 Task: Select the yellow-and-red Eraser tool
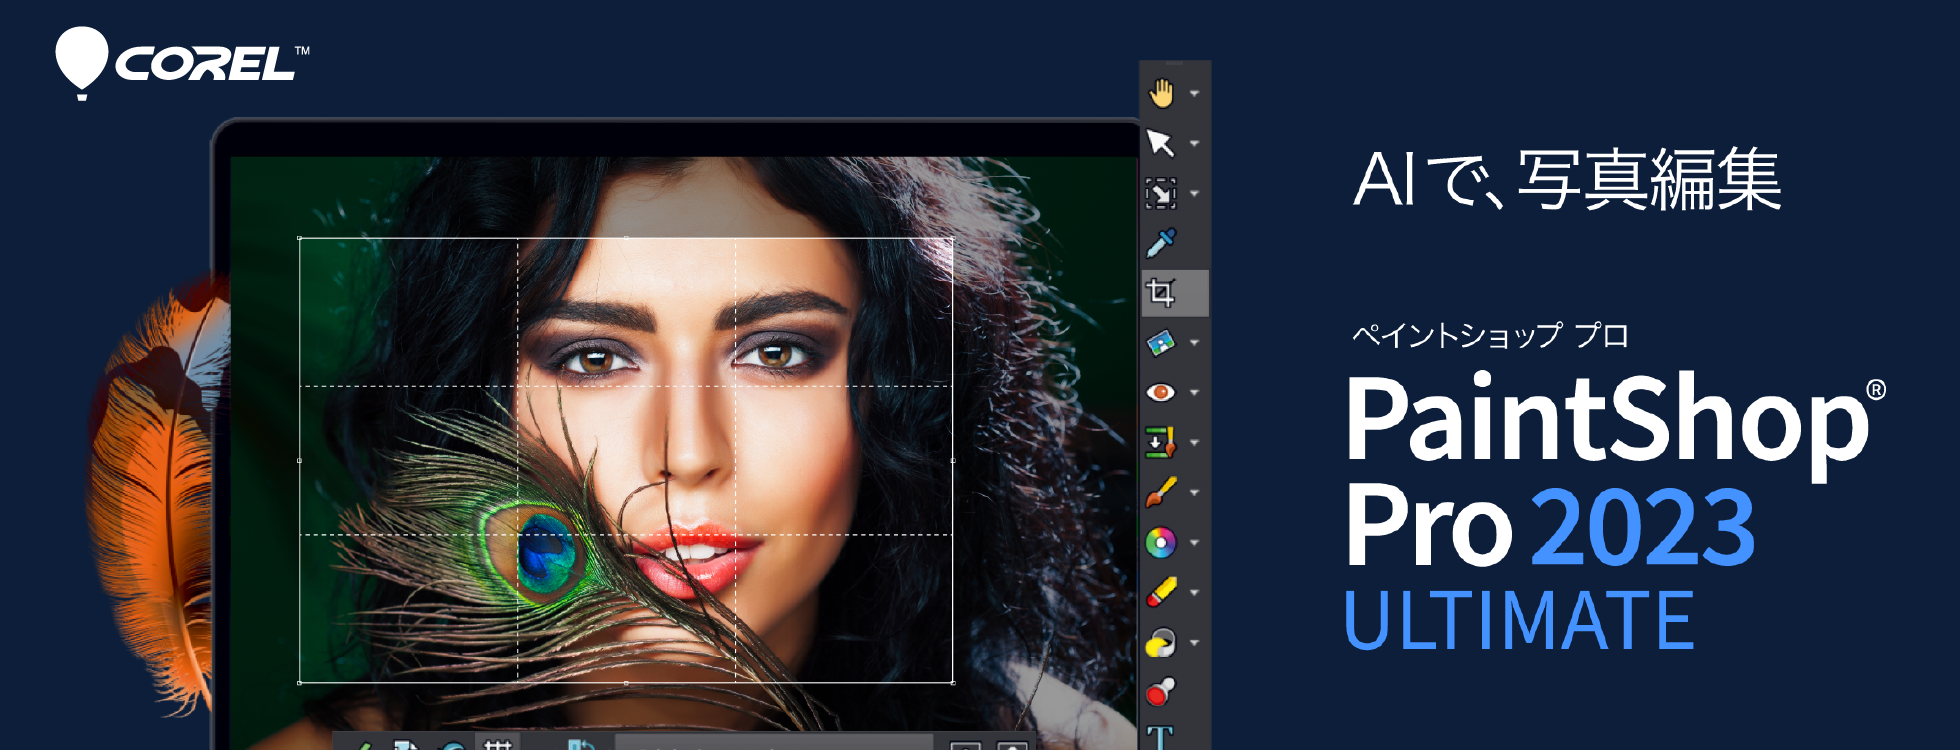tap(1161, 592)
